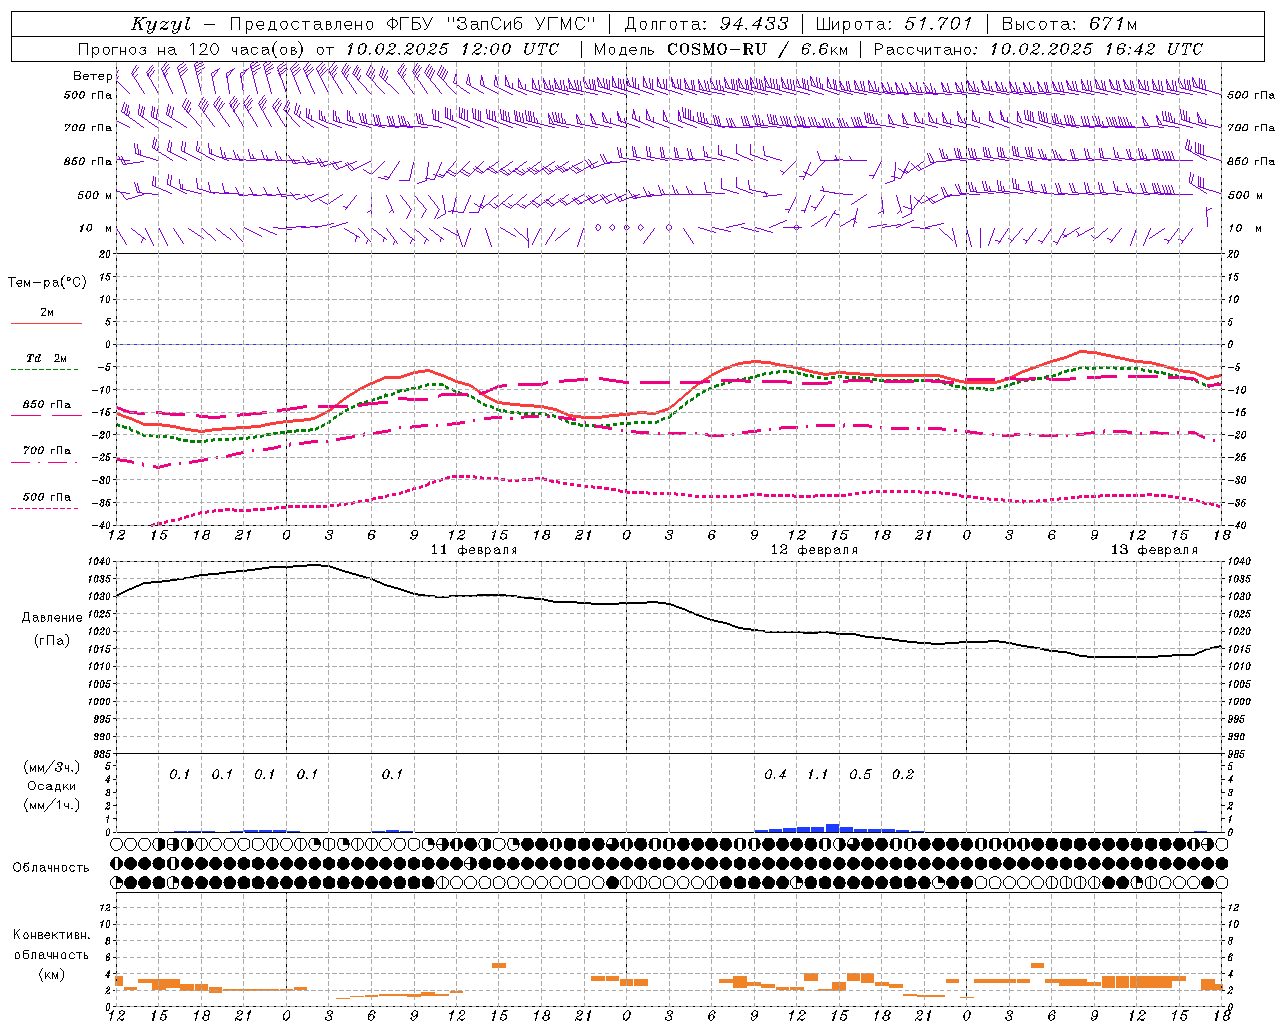
Task: Click "Прогноз на 120 часа(ов)" forecast text
Action: pos(193,49)
